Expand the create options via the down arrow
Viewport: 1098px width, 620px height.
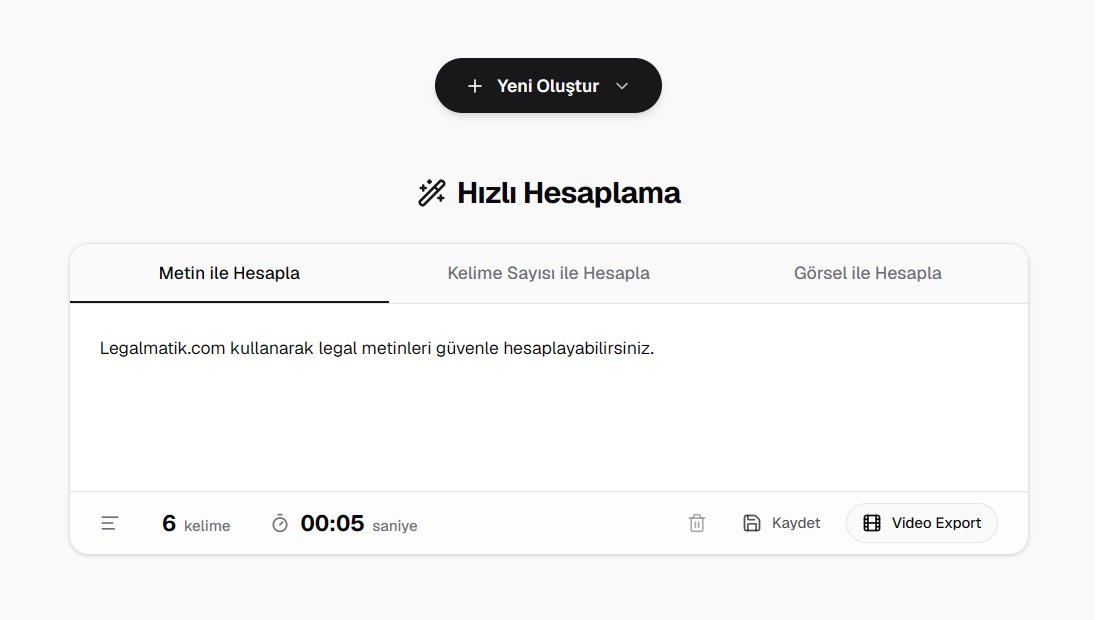coord(622,86)
